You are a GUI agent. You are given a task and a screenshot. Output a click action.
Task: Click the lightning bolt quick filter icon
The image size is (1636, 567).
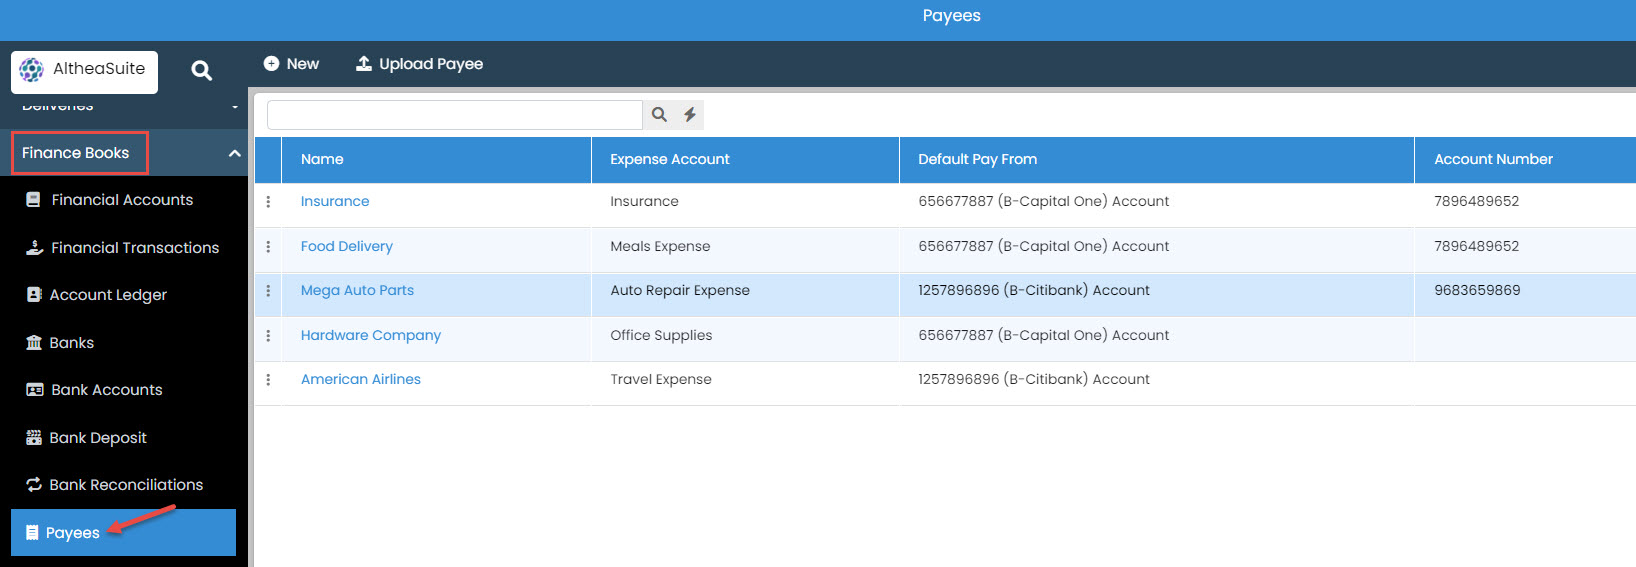click(690, 115)
